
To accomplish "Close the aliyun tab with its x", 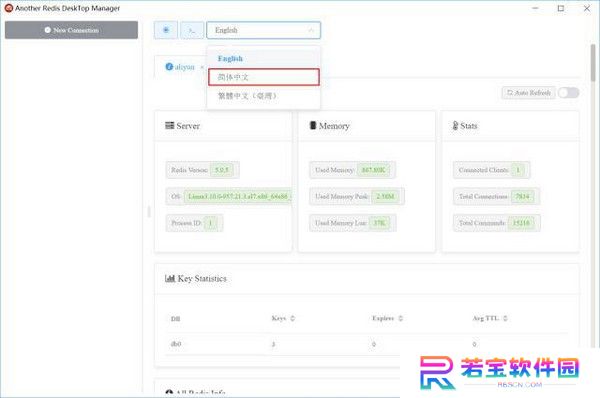I will [x=202, y=67].
